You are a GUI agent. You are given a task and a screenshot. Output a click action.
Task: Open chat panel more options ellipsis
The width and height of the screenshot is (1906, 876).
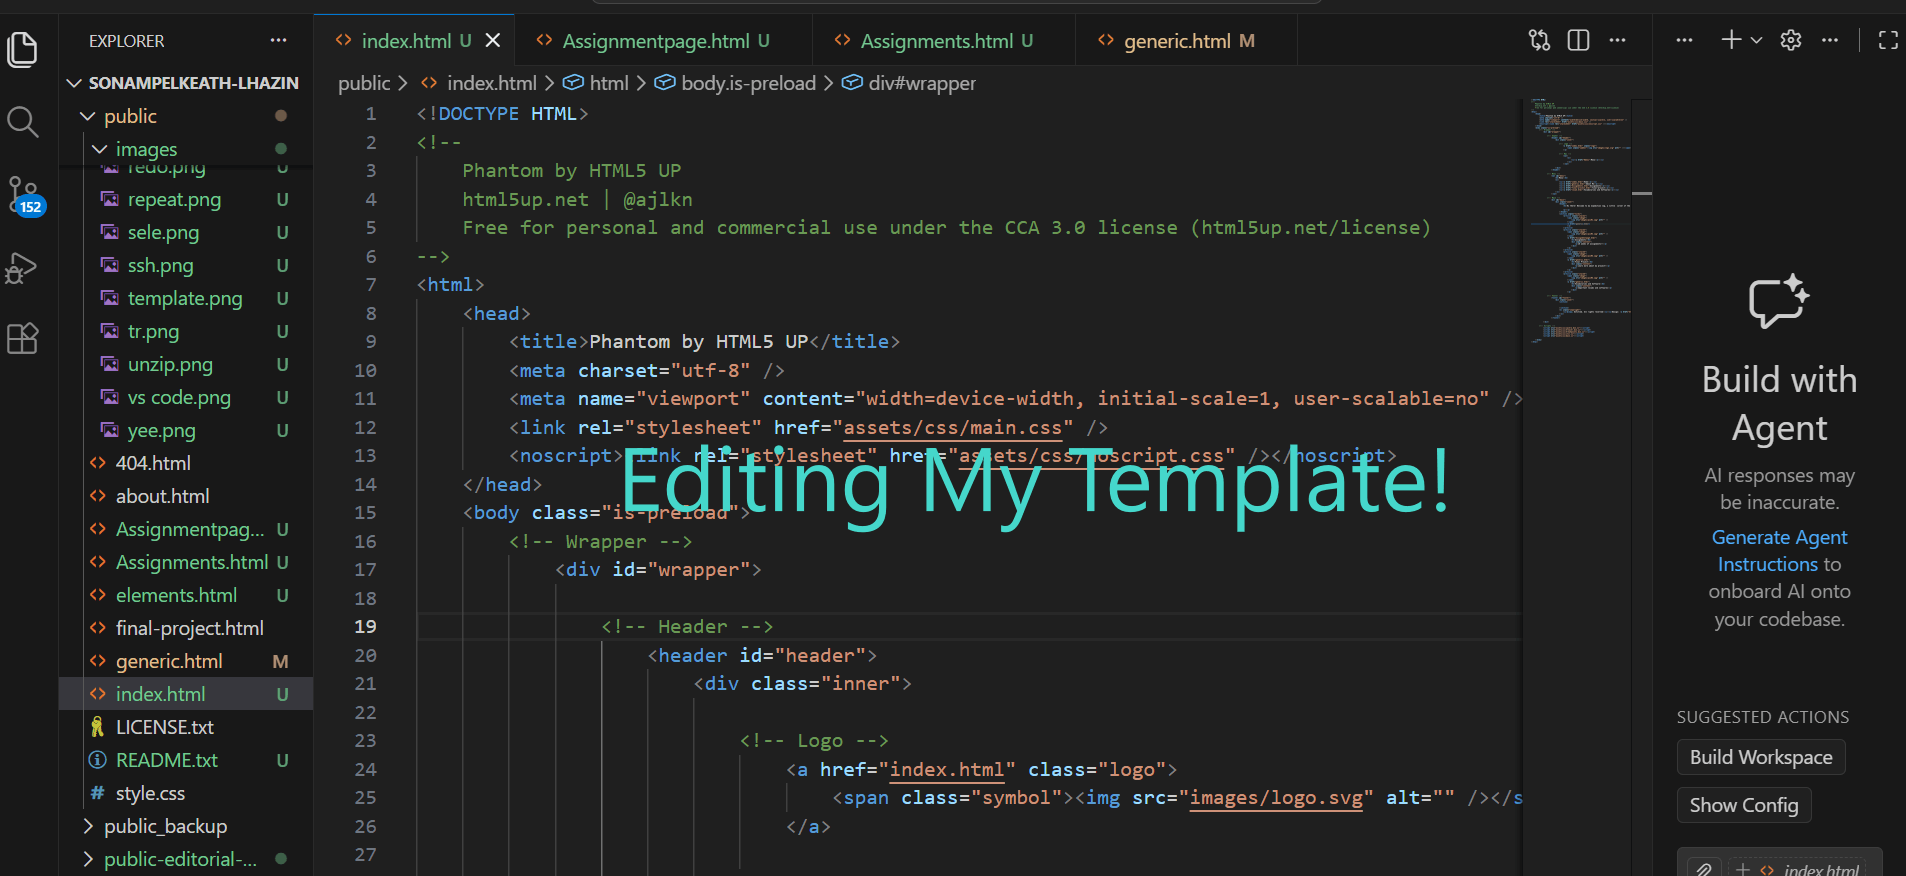click(x=1830, y=41)
